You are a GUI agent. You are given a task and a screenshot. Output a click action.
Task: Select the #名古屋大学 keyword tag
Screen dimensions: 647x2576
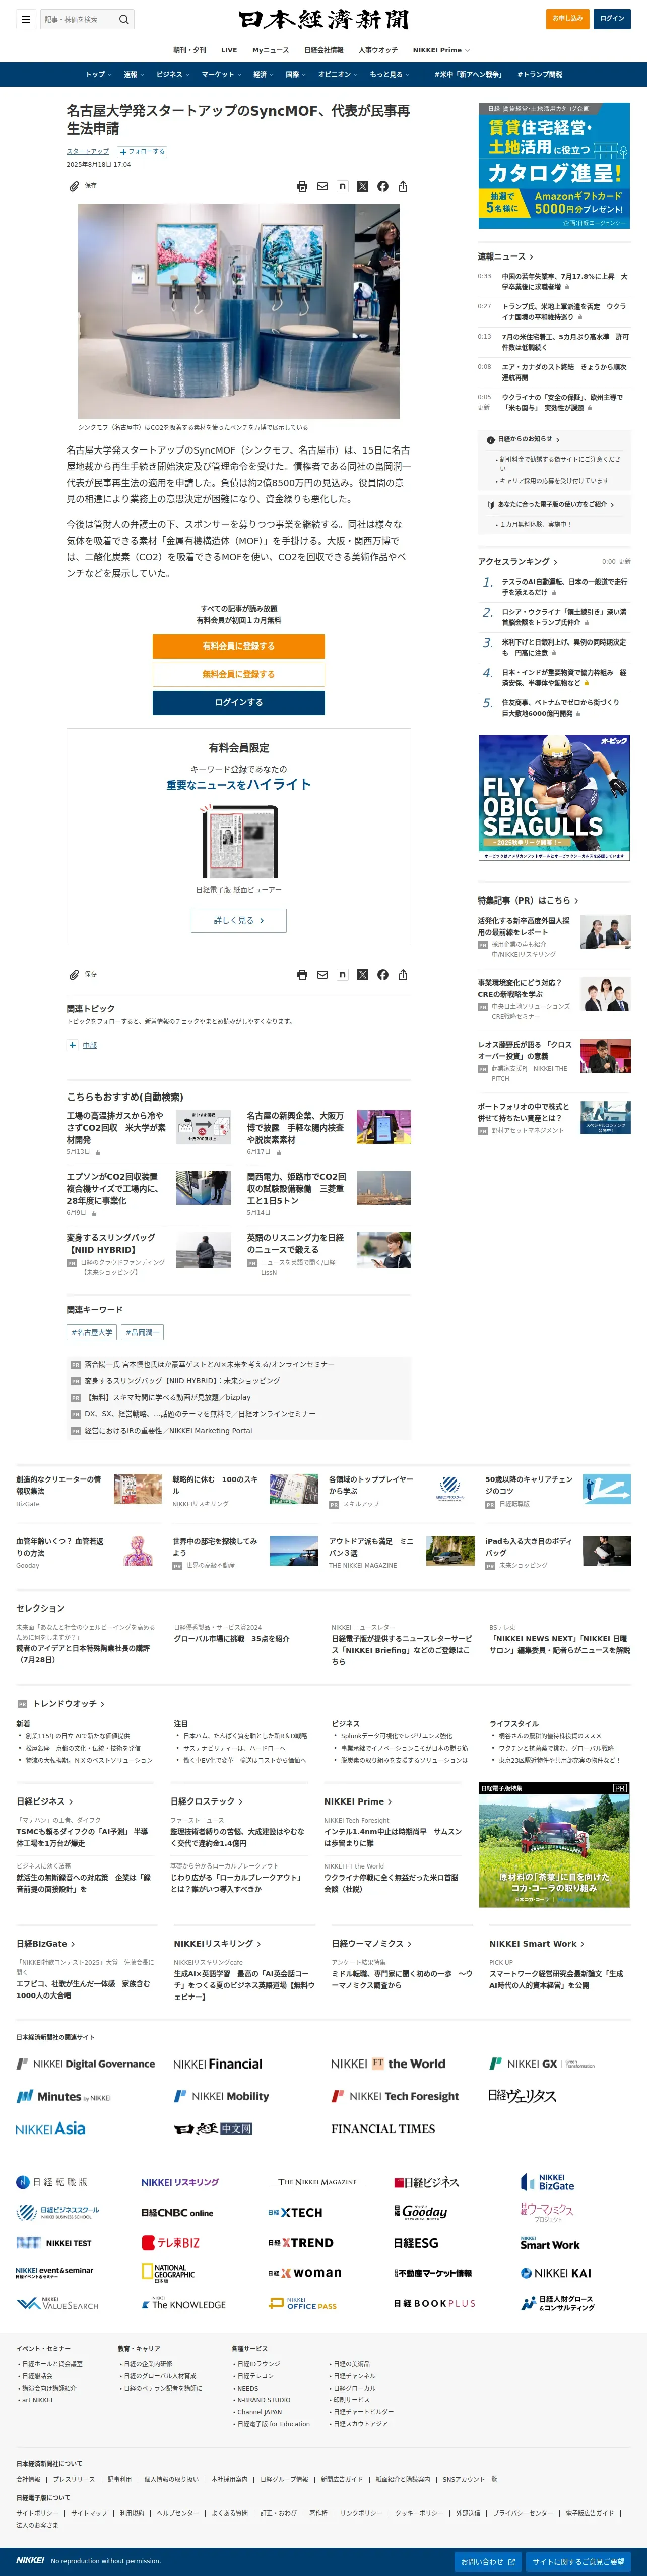pos(92,1333)
